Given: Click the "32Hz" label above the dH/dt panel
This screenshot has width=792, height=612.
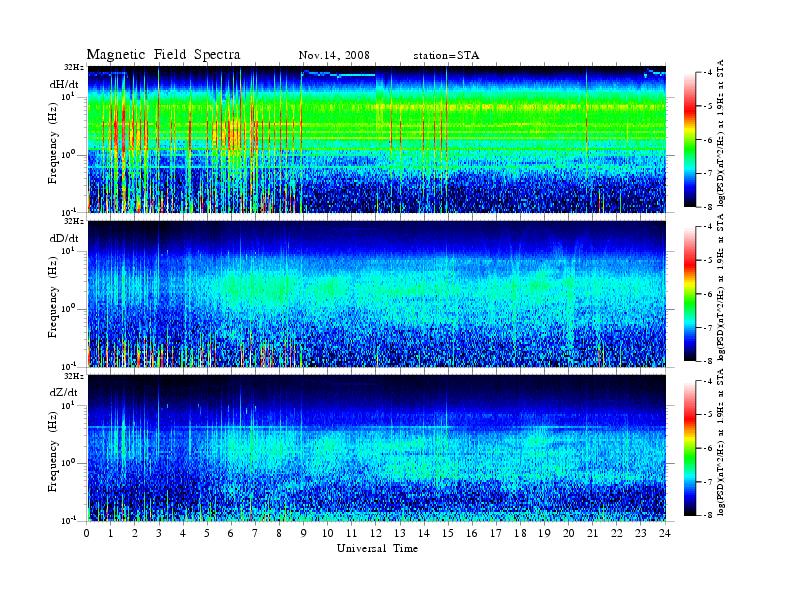Looking at the screenshot, I should (x=73, y=67).
